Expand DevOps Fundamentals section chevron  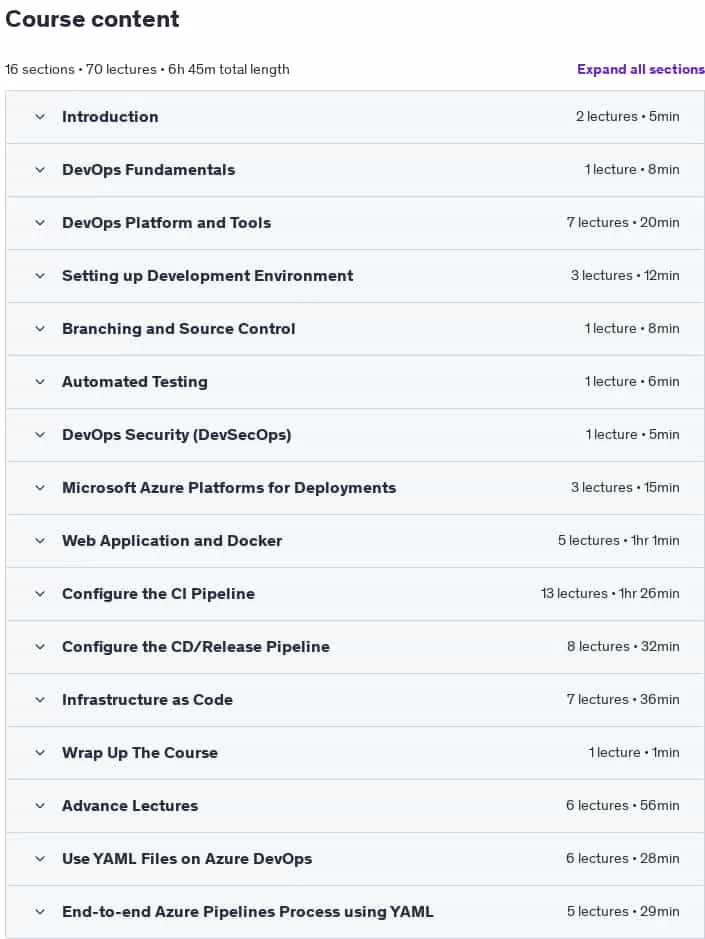coord(40,170)
